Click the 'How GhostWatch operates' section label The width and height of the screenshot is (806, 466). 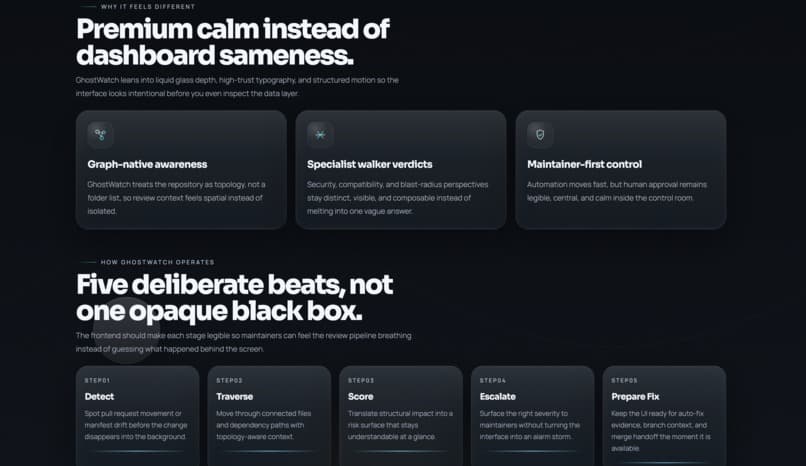[157, 262]
